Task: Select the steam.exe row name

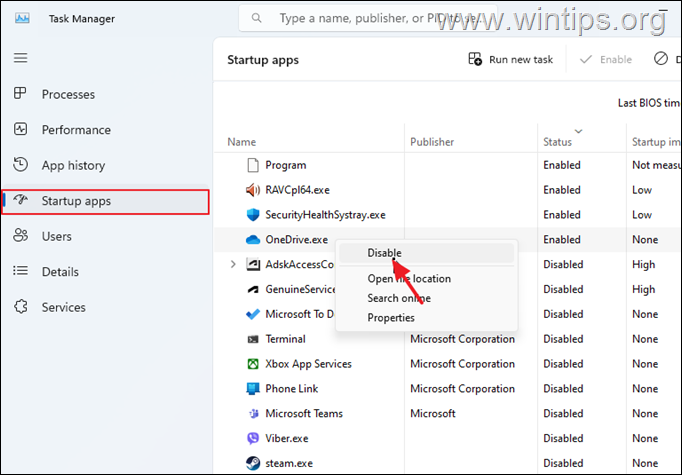Action: tap(289, 463)
